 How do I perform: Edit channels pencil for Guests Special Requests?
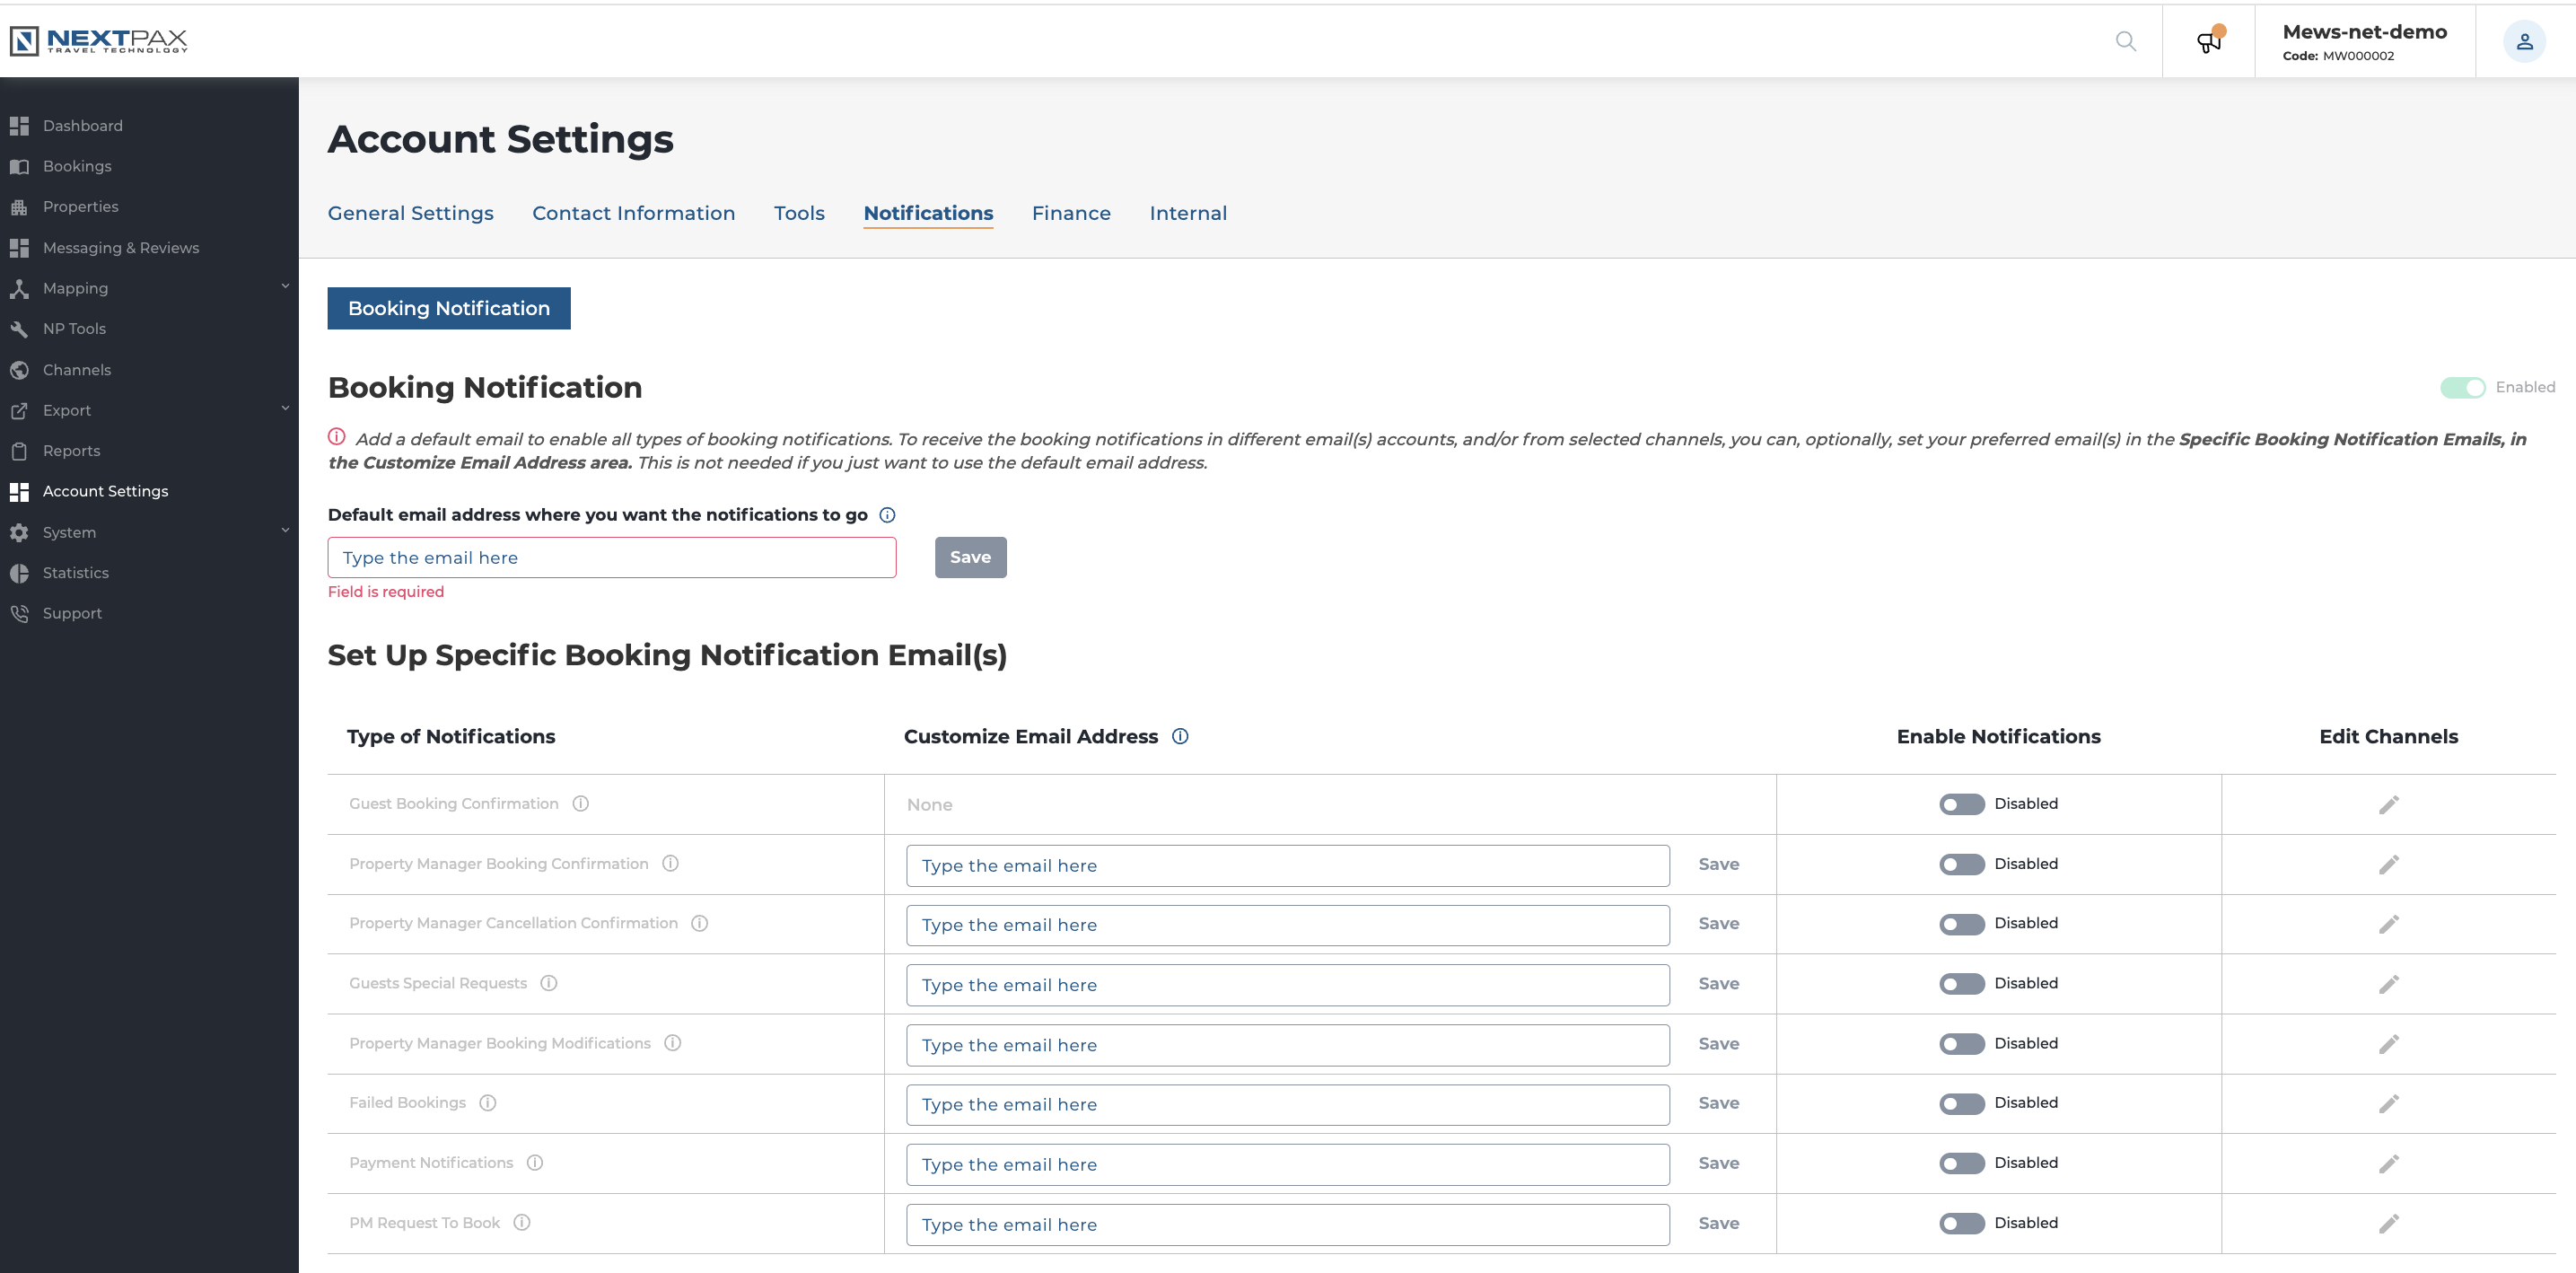2388,984
